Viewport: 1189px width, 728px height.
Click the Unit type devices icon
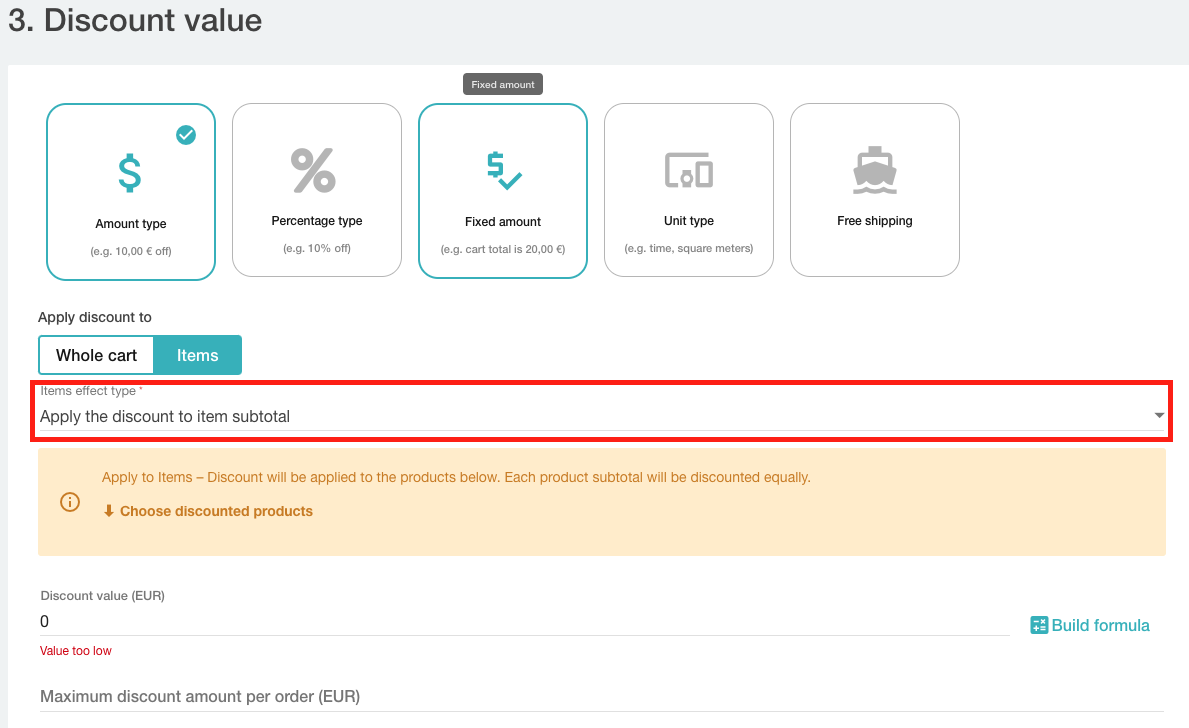(x=688, y=171)
